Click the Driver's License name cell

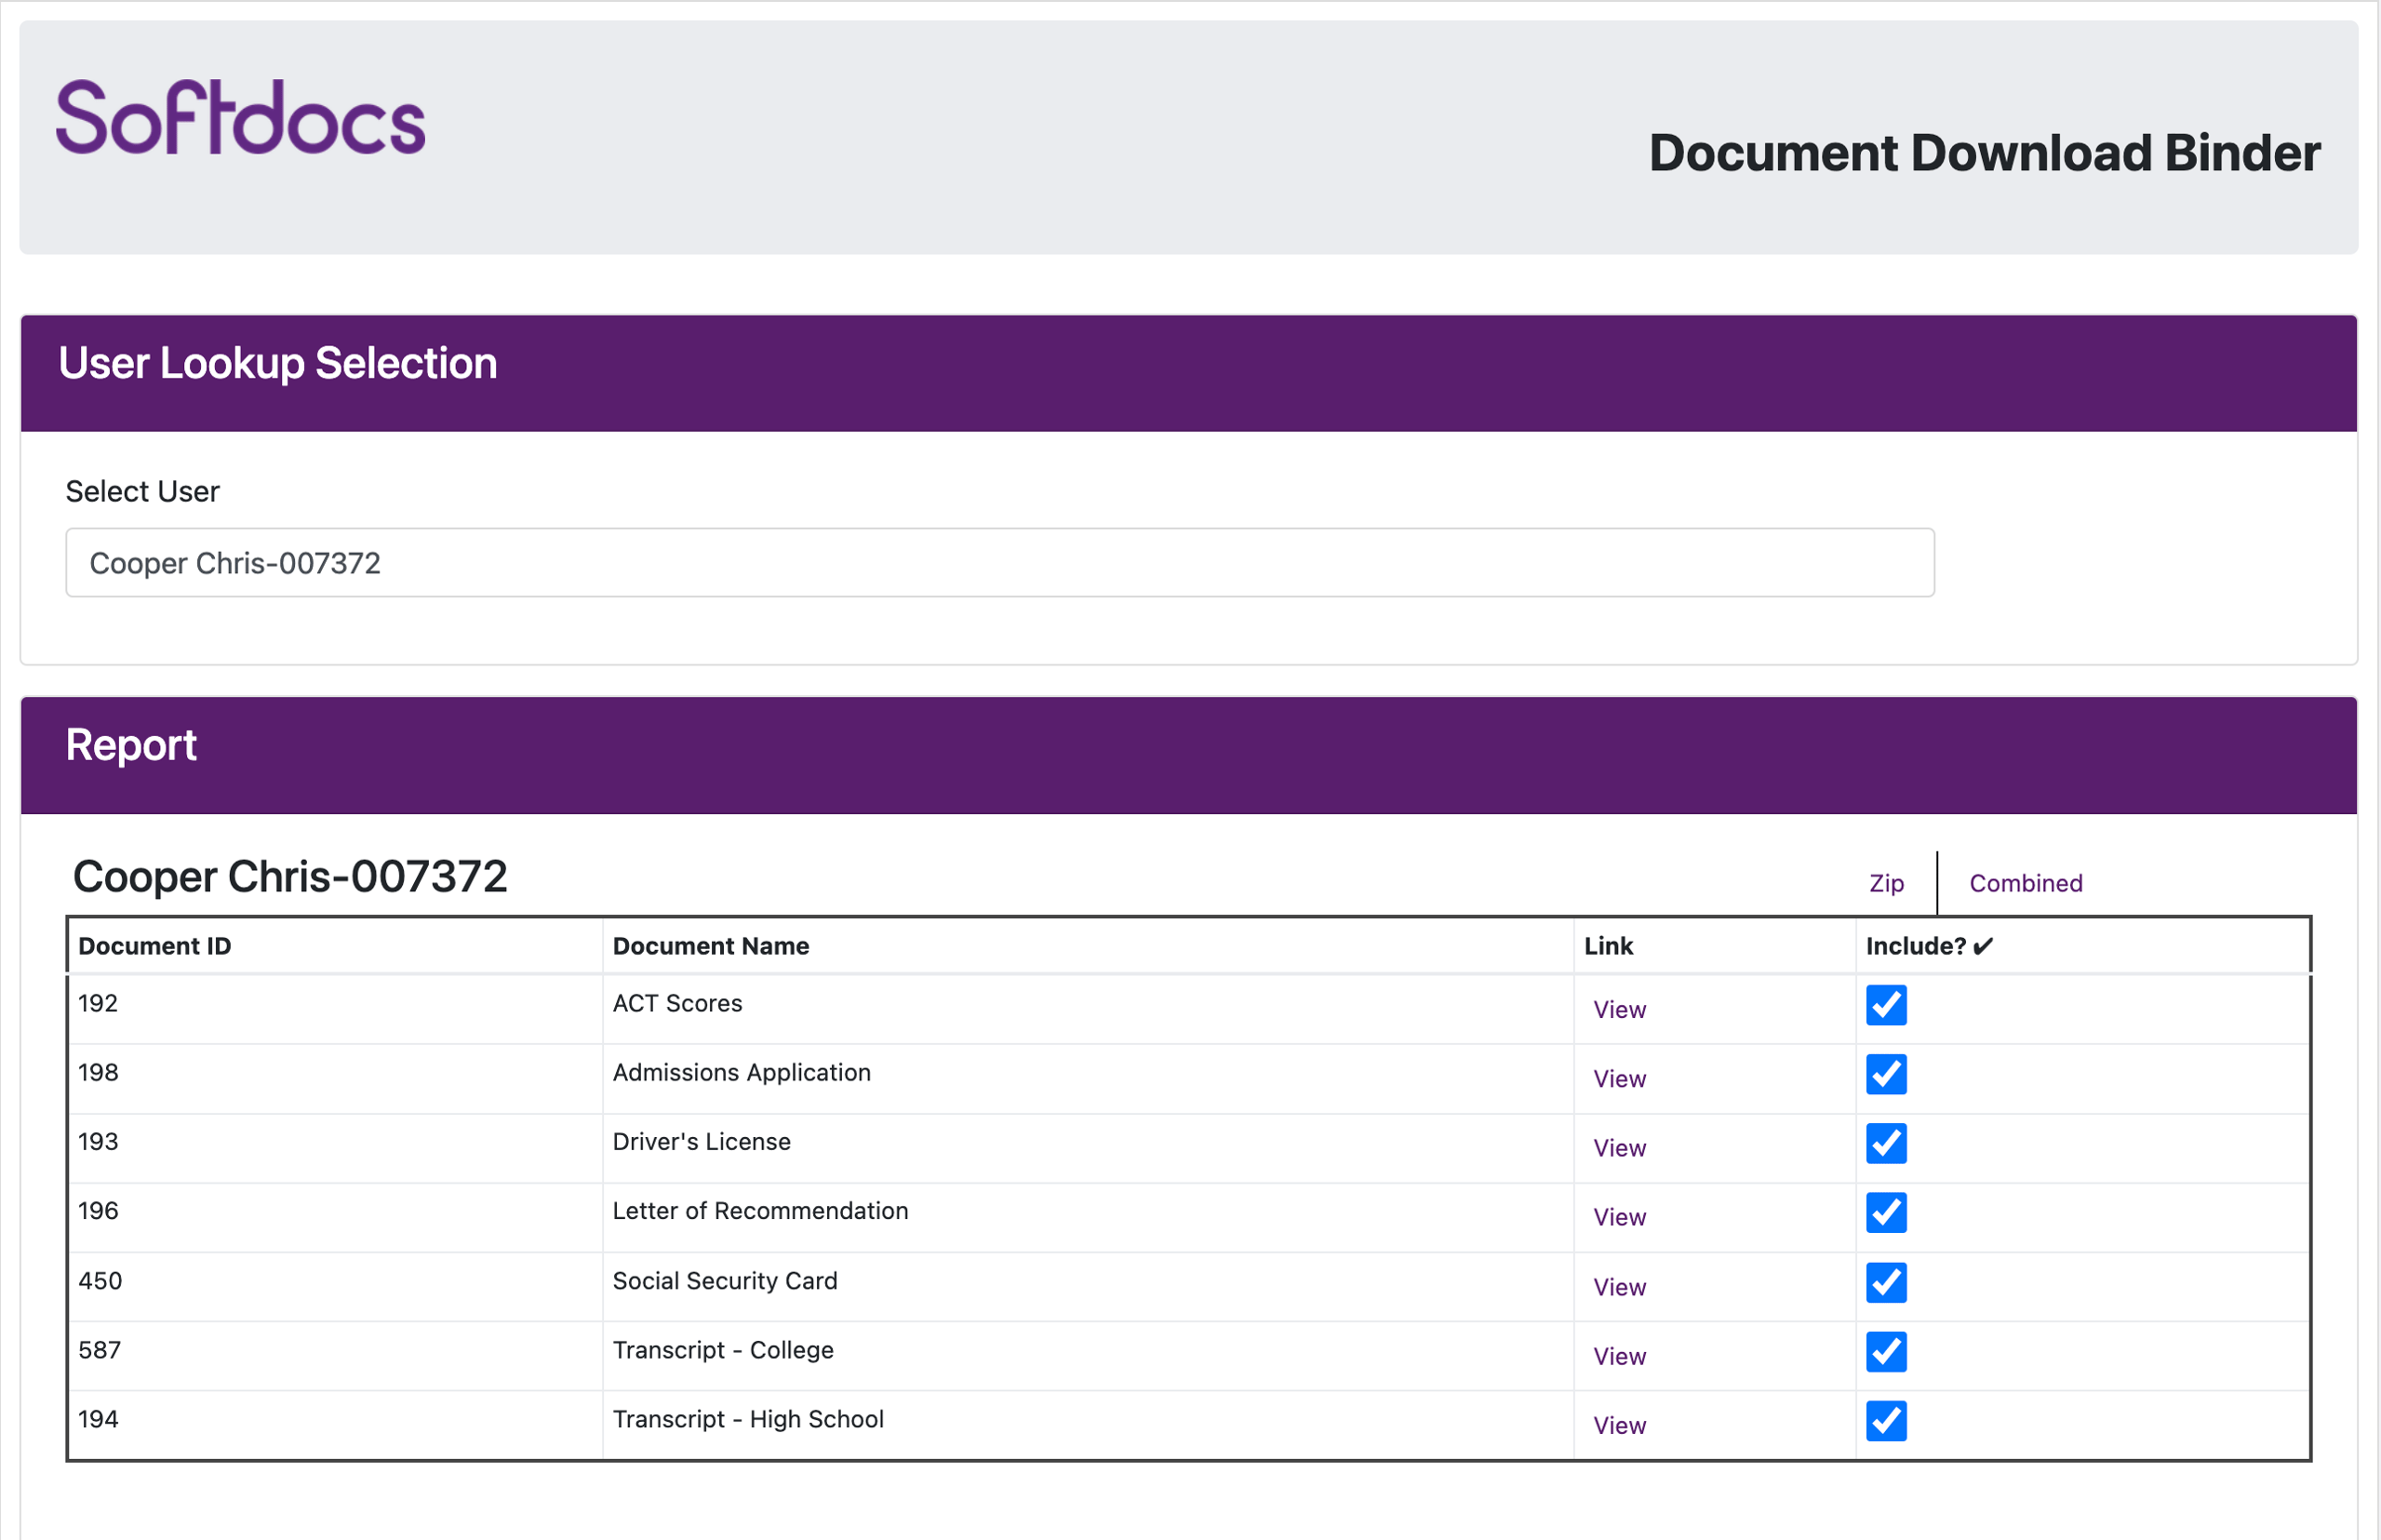pos(1088,1148)
